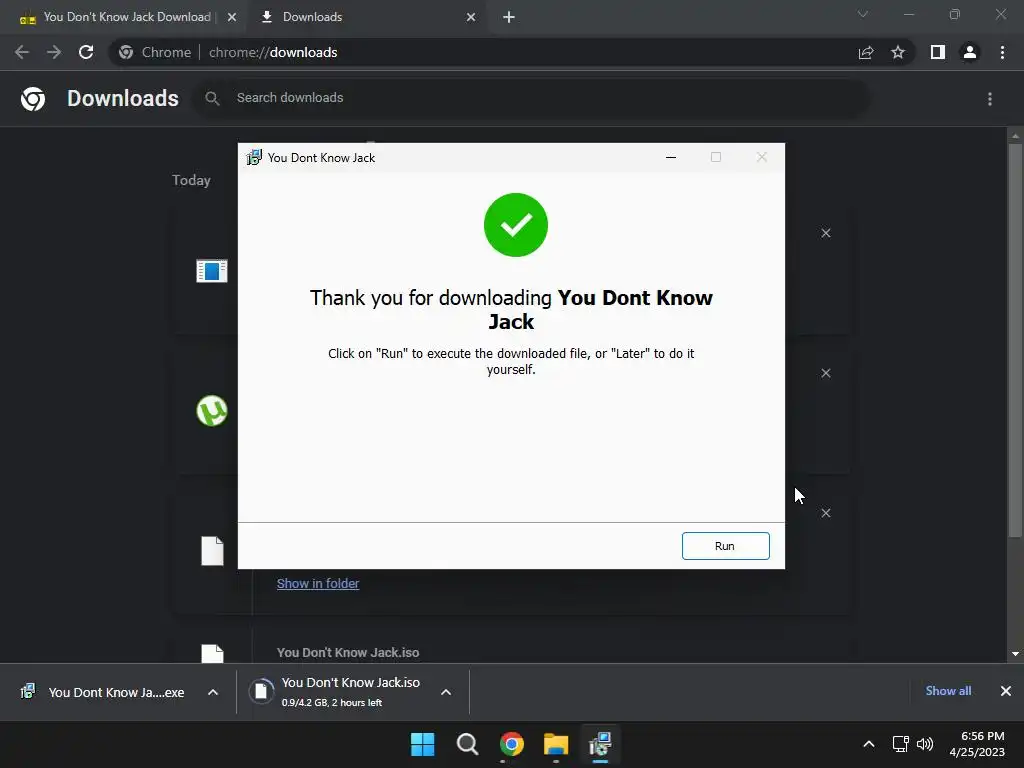Remove the first download entry from list
Screen dimensions: 1024x768
(826, 233)
